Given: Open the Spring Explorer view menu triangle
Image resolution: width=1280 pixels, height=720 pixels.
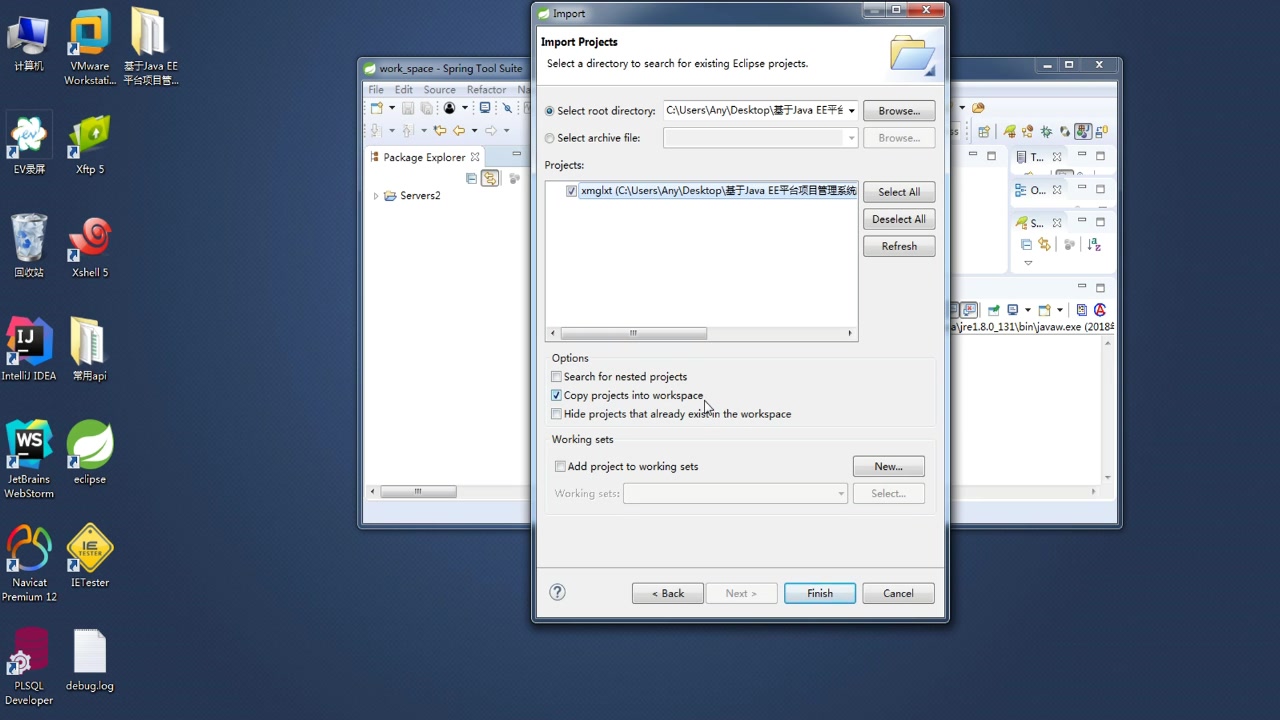Looking at the screenshot, I should (1028, 263).
